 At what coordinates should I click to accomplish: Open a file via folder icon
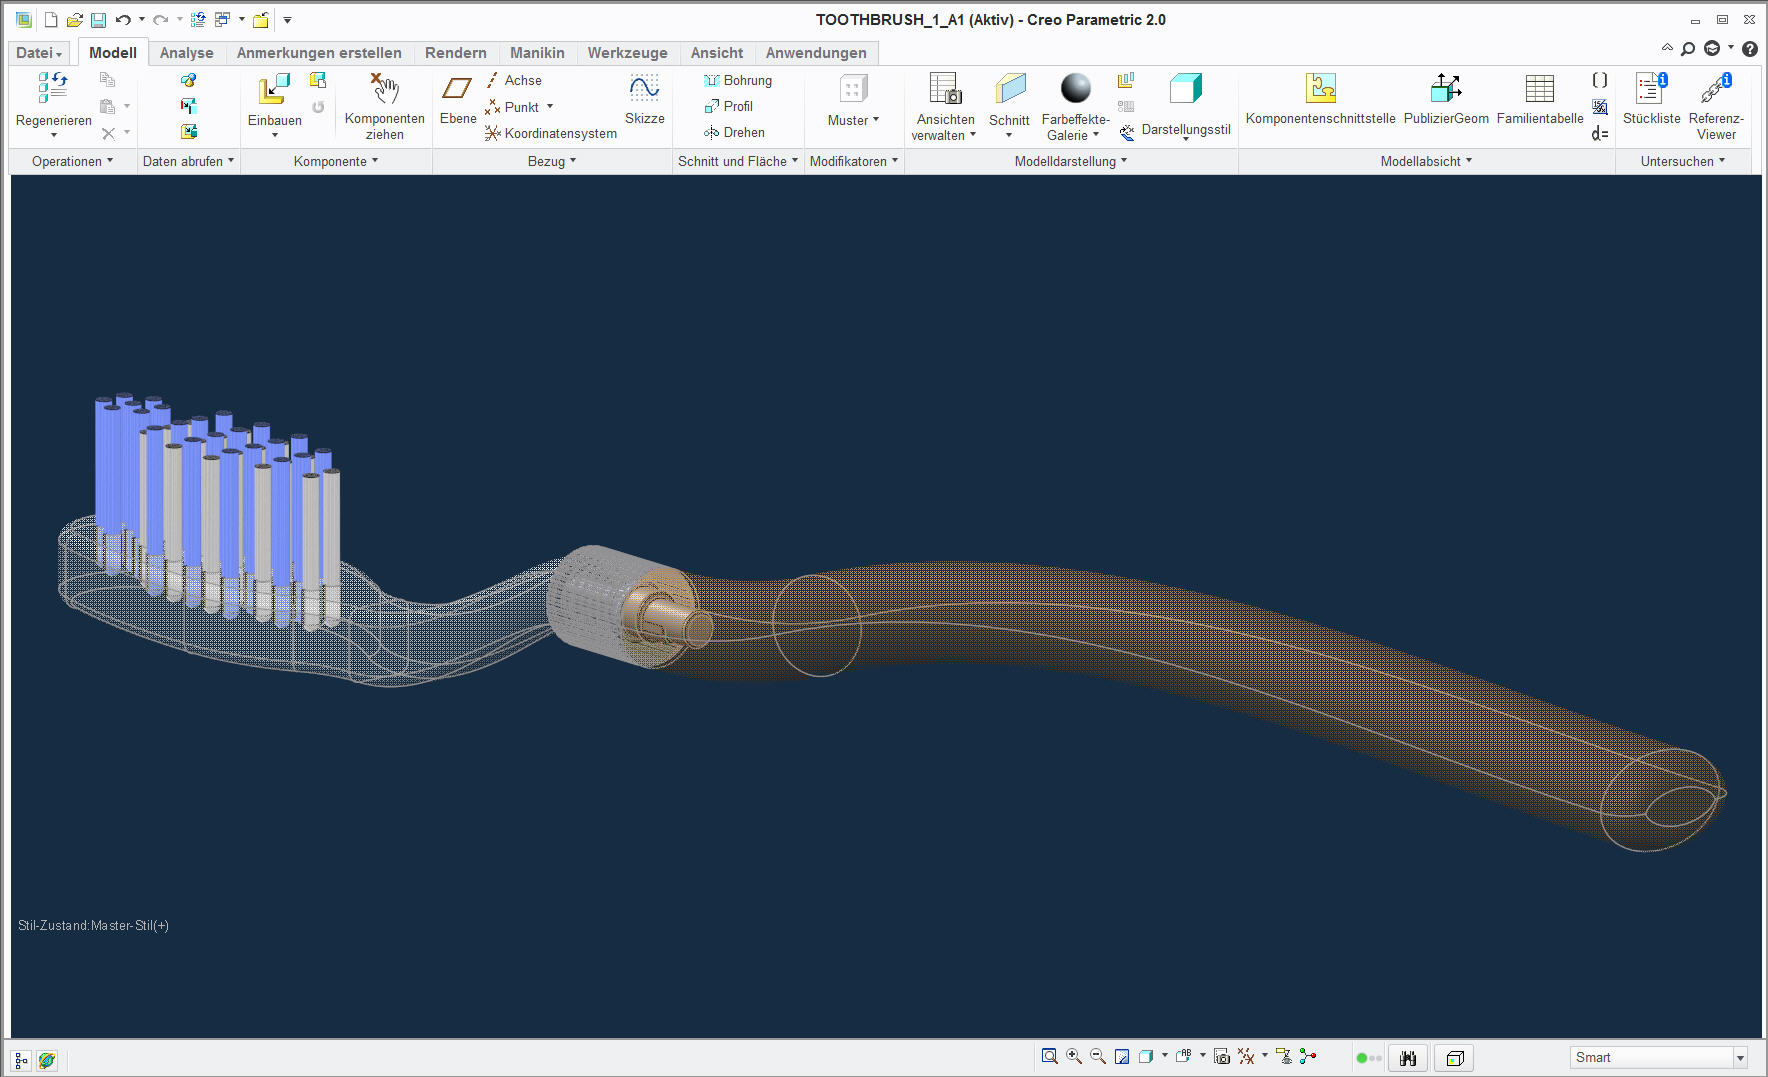point(74,20)
